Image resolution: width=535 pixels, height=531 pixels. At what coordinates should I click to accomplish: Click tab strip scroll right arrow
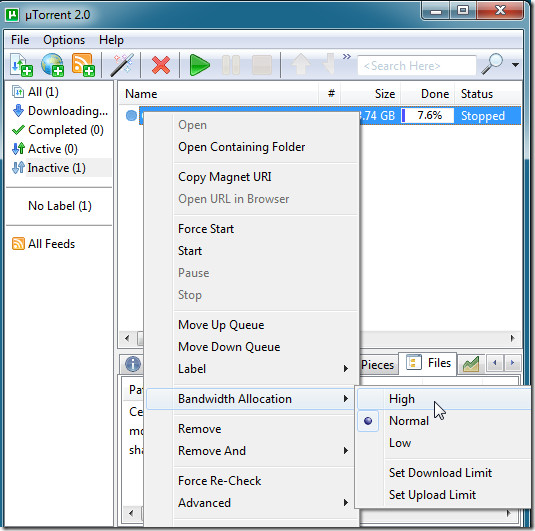[x=512, y=363]
